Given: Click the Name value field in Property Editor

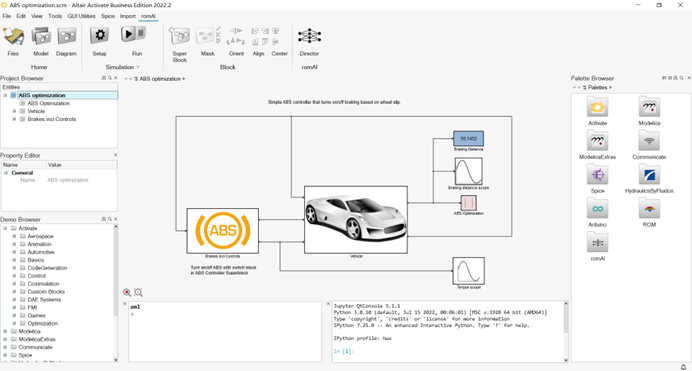Looking at the screenshot, I should click(x=82, y=180).
